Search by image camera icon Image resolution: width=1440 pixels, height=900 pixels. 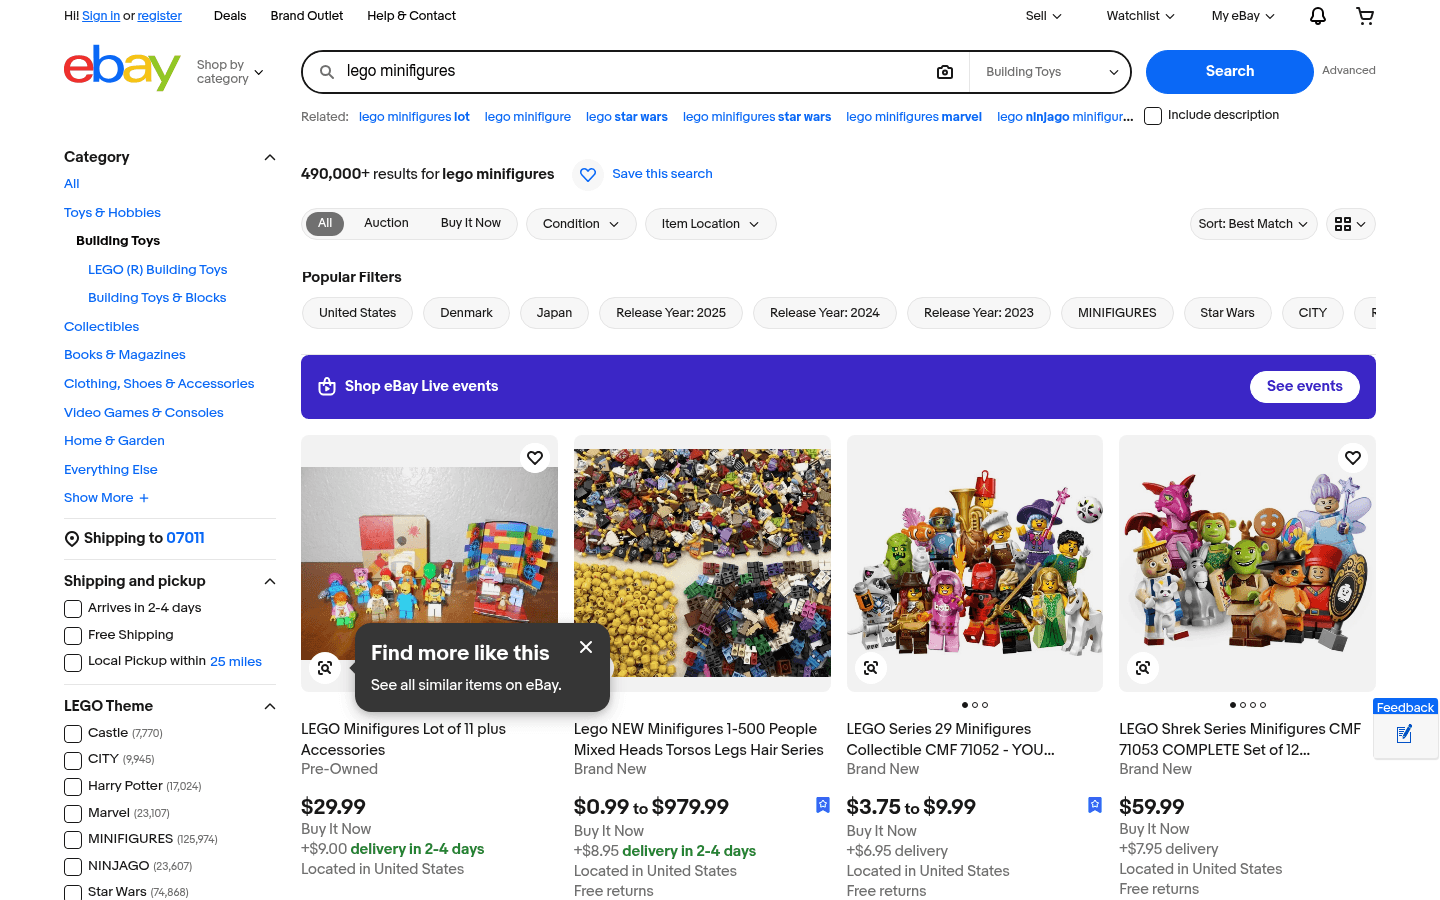pos(945,72)
